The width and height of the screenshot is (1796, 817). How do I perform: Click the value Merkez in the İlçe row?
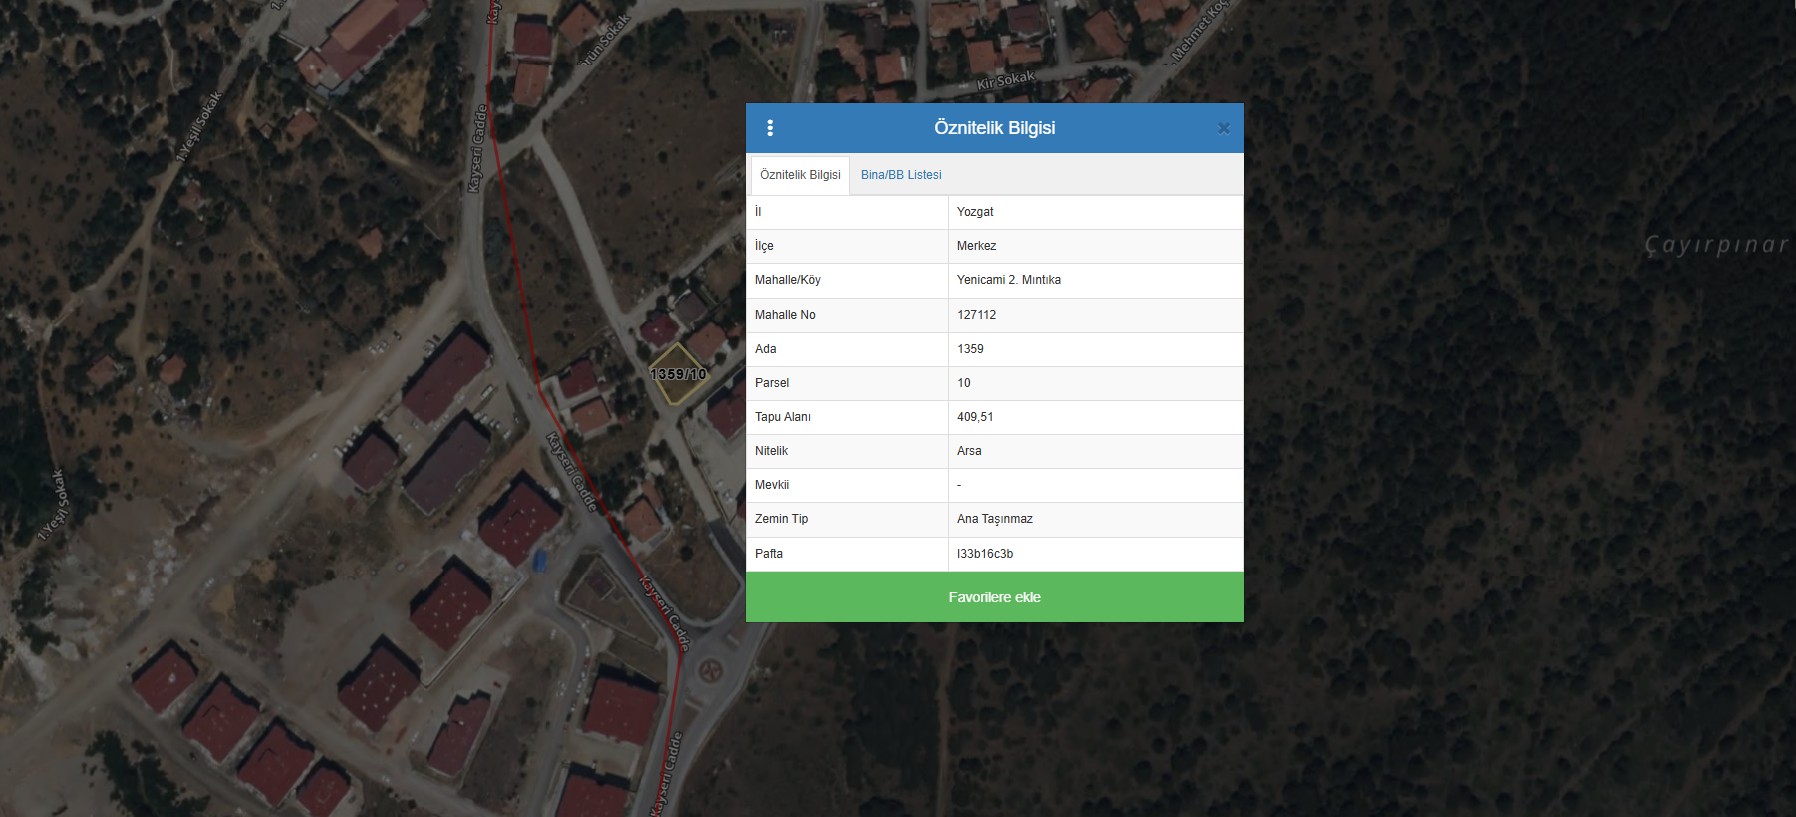976,246
